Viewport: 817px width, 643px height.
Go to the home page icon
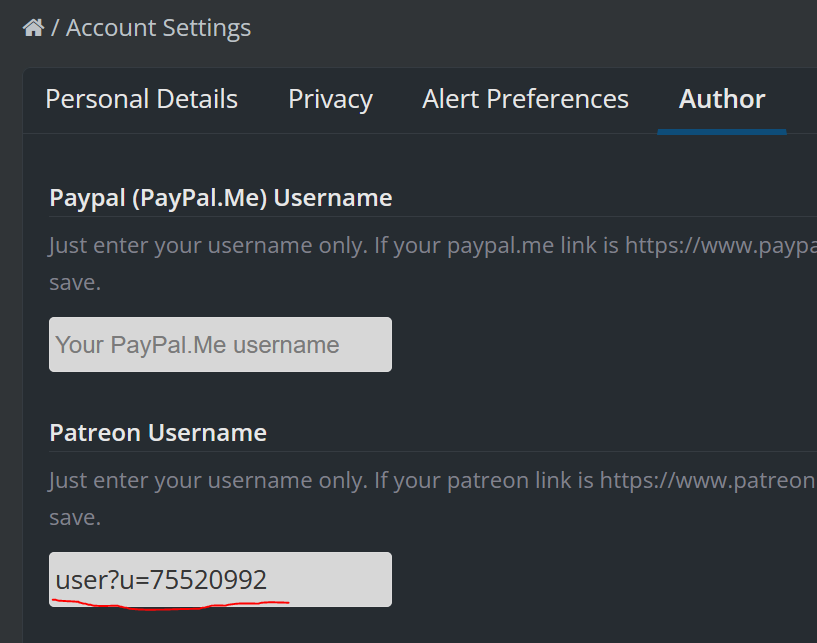(x=33, y=28)
